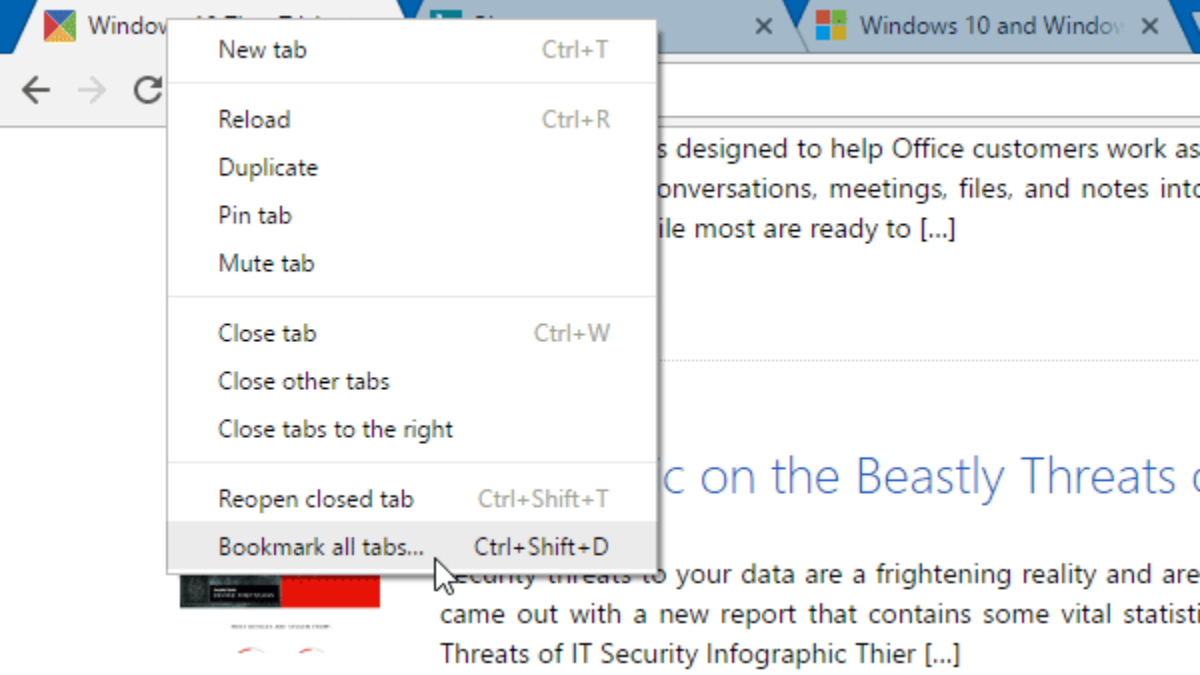Choose "Close tabs to the right"

[x=335, y=429]
